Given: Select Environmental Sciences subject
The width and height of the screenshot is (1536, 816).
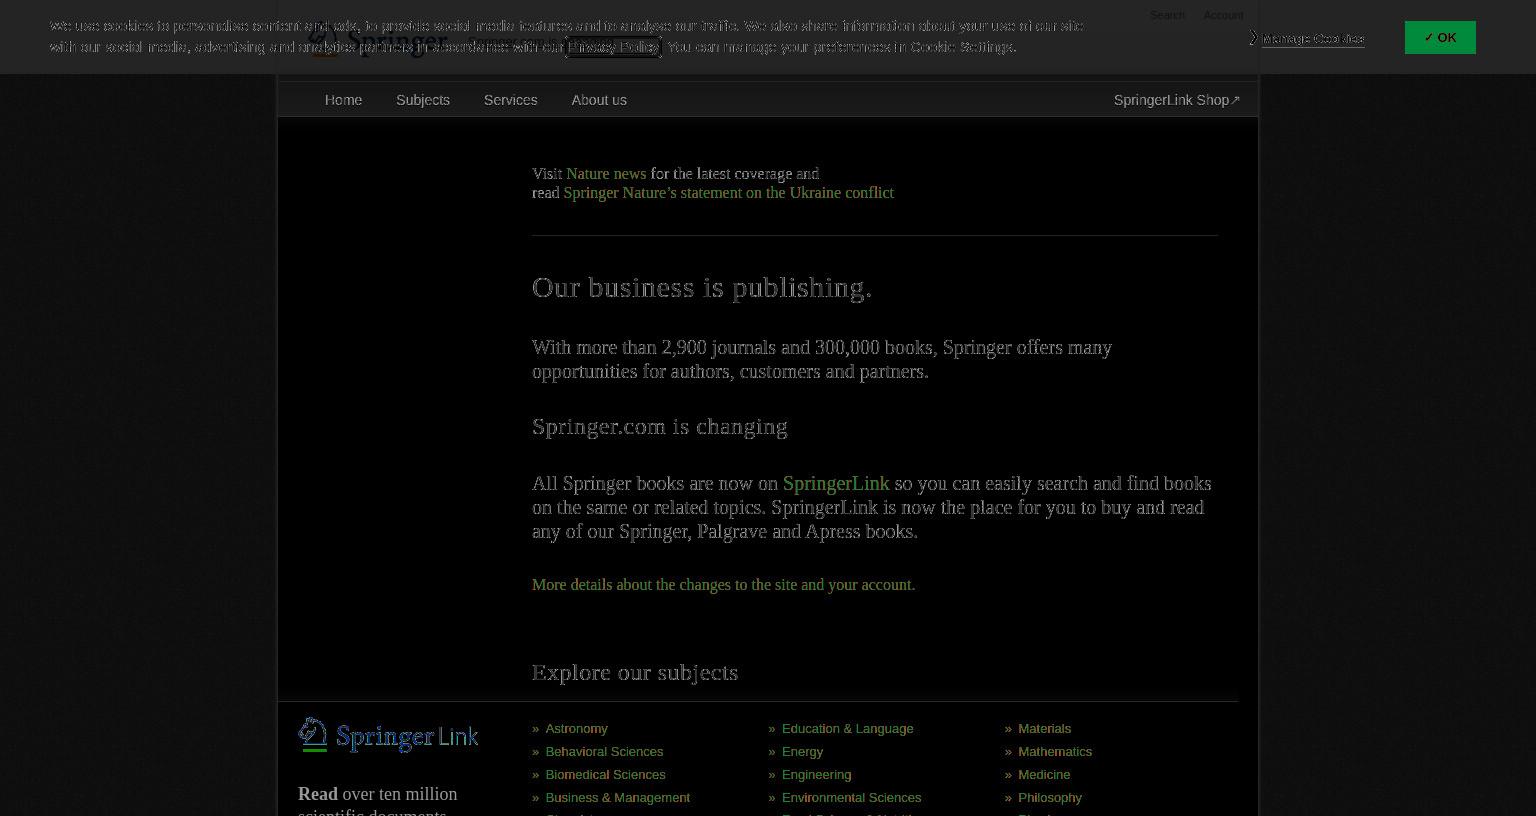Looking at the screenshot, I should pyautogui.click(x=851, y=798).
